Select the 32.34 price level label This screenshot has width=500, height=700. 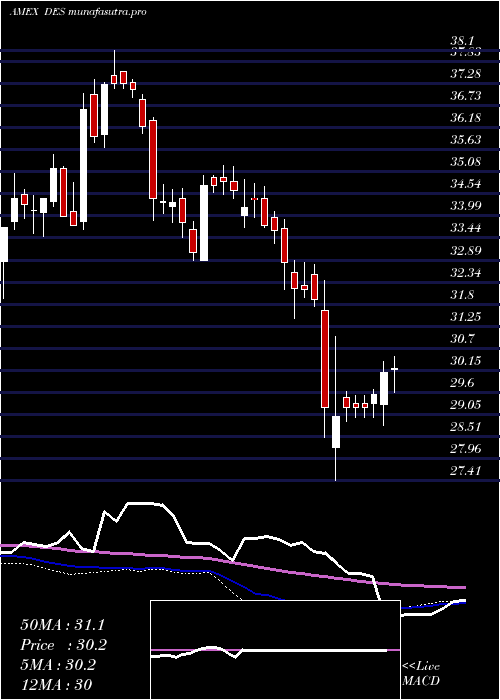tap(465, 272)
